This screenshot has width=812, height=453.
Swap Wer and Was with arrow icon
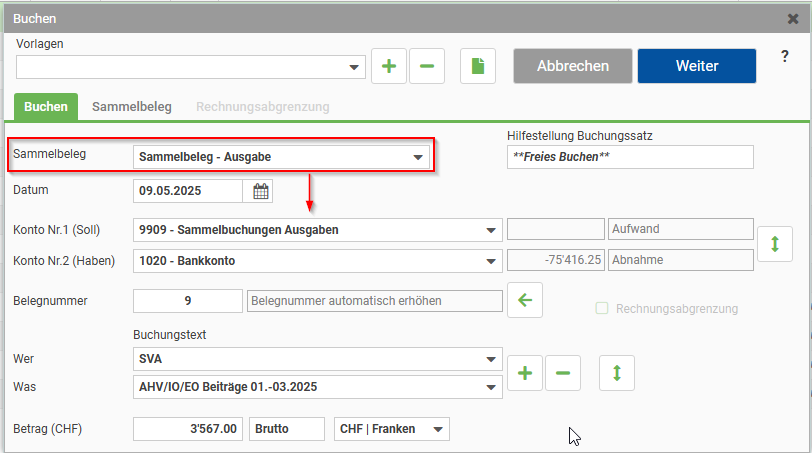[x=617, y=373]
